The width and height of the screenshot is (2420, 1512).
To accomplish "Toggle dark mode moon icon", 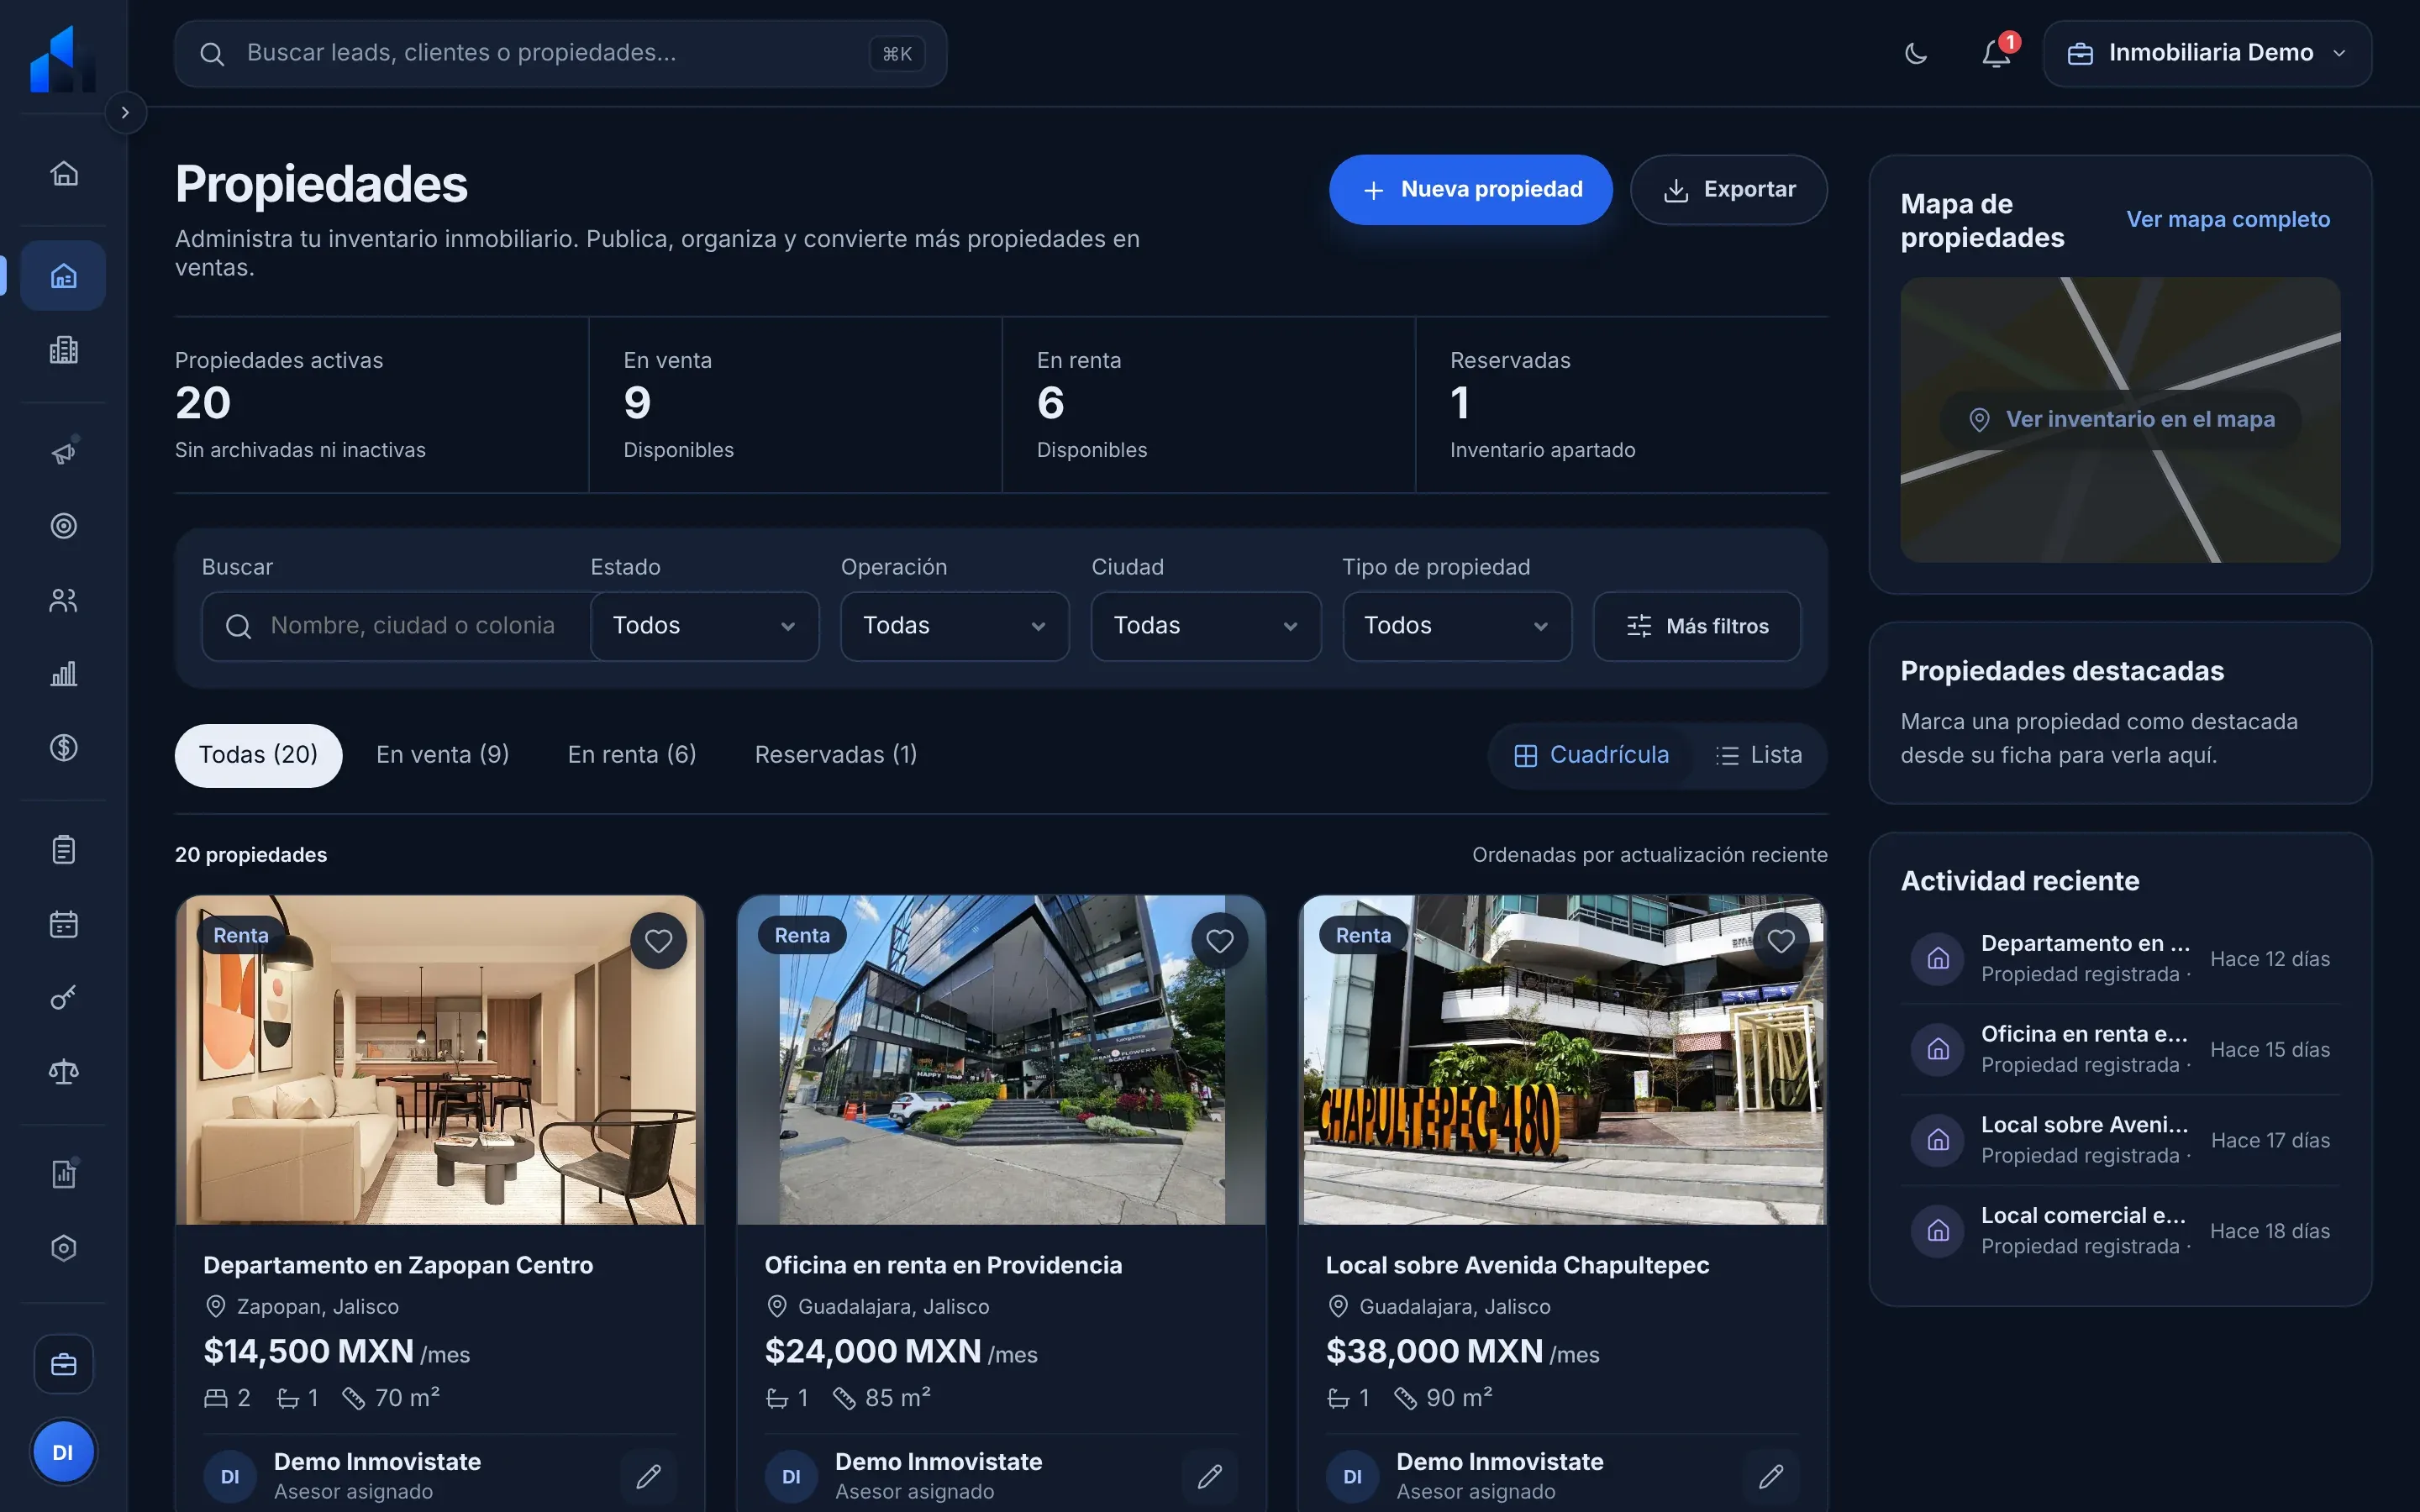I will (1915, 53).
